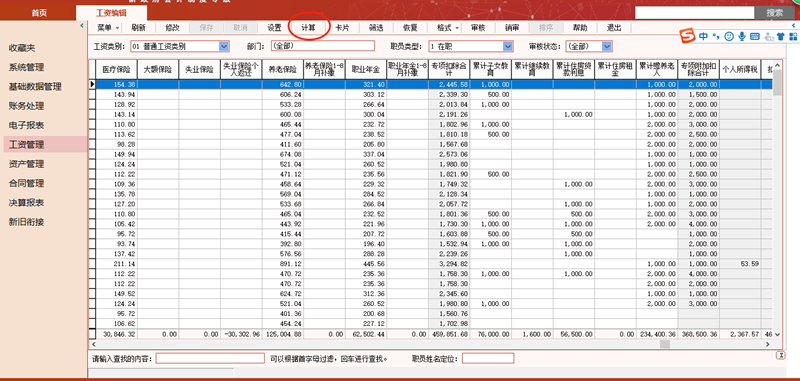Screen dimensions: 800x381
Task: Open the skin shirt icon in input bar
Action: [781, 36]
